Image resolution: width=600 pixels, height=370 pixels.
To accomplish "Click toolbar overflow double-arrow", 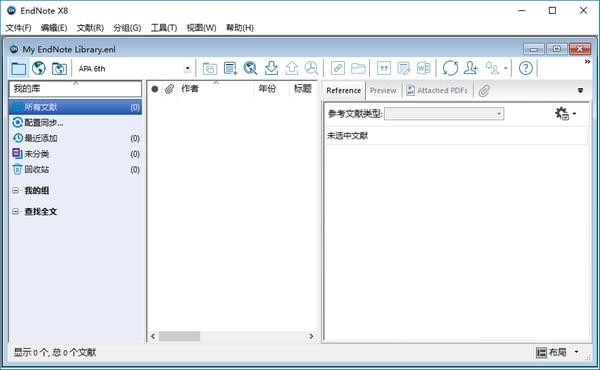I will [587, 62].
